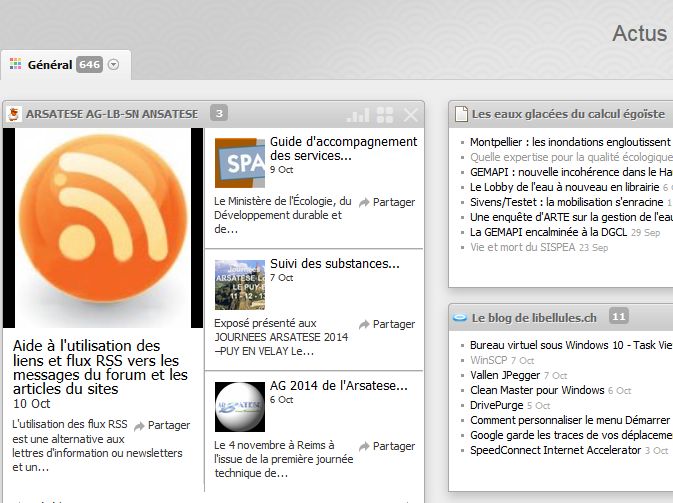Image resolution: width=673 pixels, height=503 pixels.
Task: Click the blue libellules.ch widget icon
Action: click(x=460, y=318)
